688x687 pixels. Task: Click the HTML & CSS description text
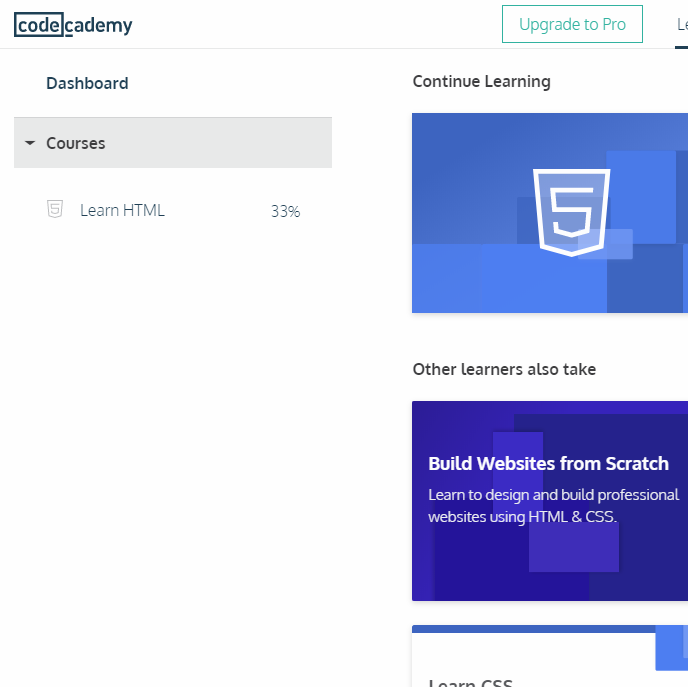pos(553,506)
